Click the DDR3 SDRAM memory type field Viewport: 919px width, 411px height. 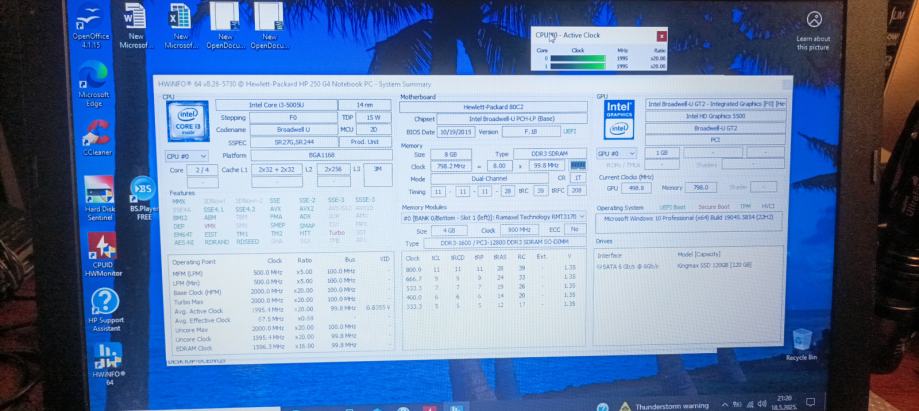[550, 154]
